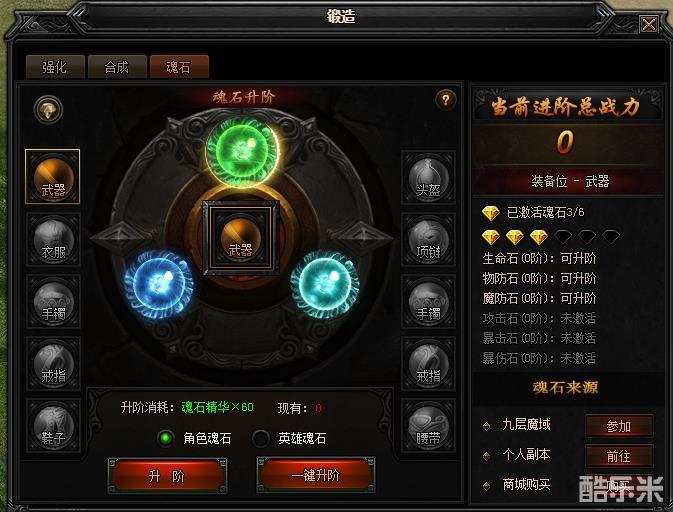Select the 鞋子 equipment slot

point(53,425)
